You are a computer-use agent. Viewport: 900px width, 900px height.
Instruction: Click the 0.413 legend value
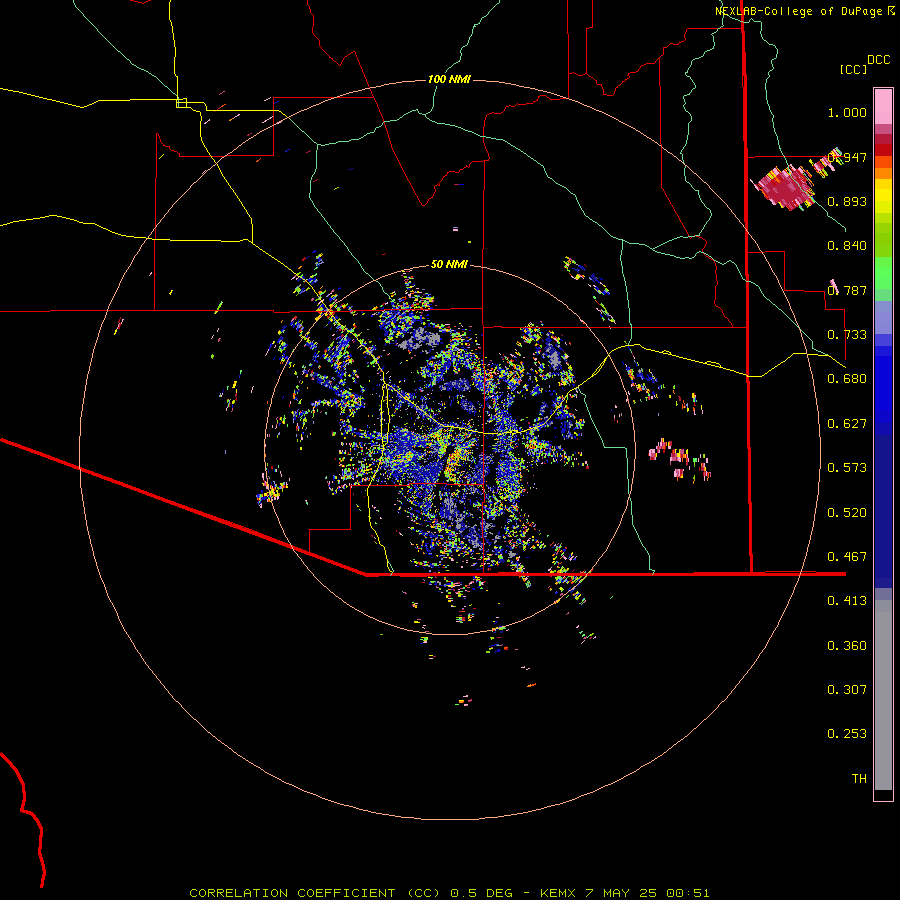847,601
